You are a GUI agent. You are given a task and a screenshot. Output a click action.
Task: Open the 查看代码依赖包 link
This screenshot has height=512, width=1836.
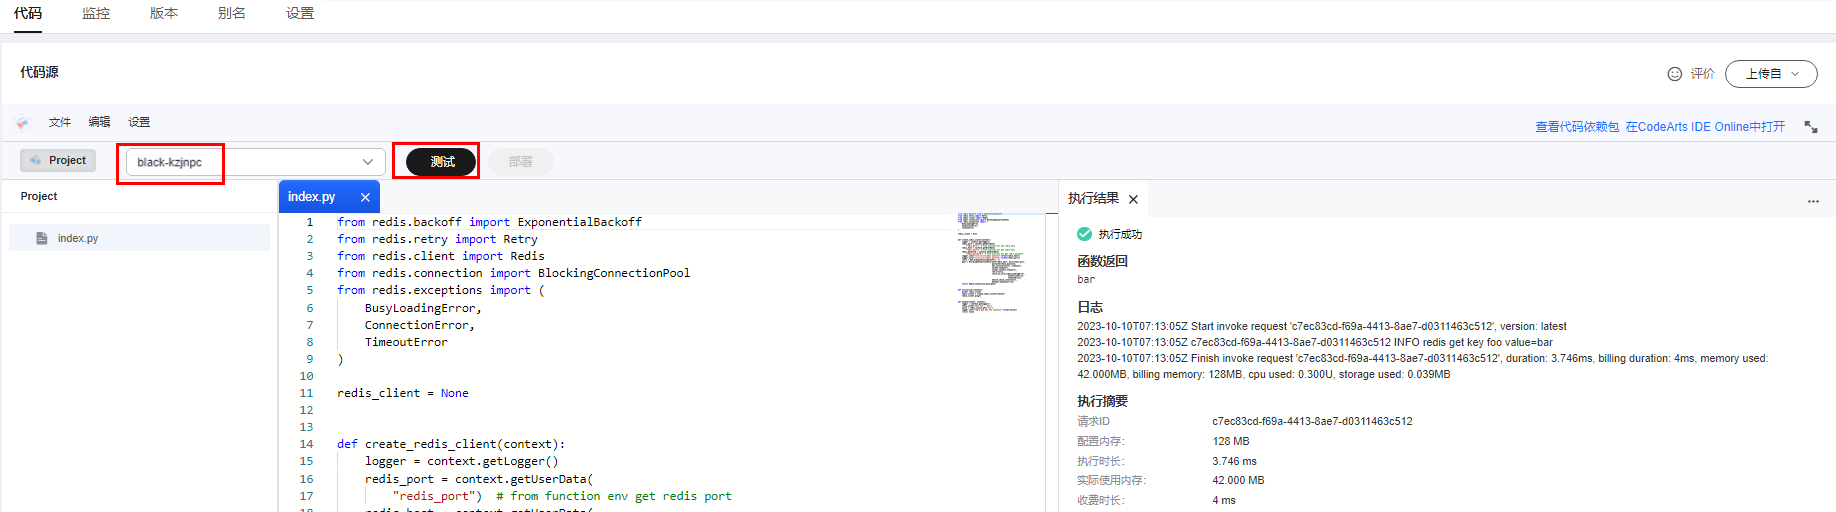[1576, 127]
